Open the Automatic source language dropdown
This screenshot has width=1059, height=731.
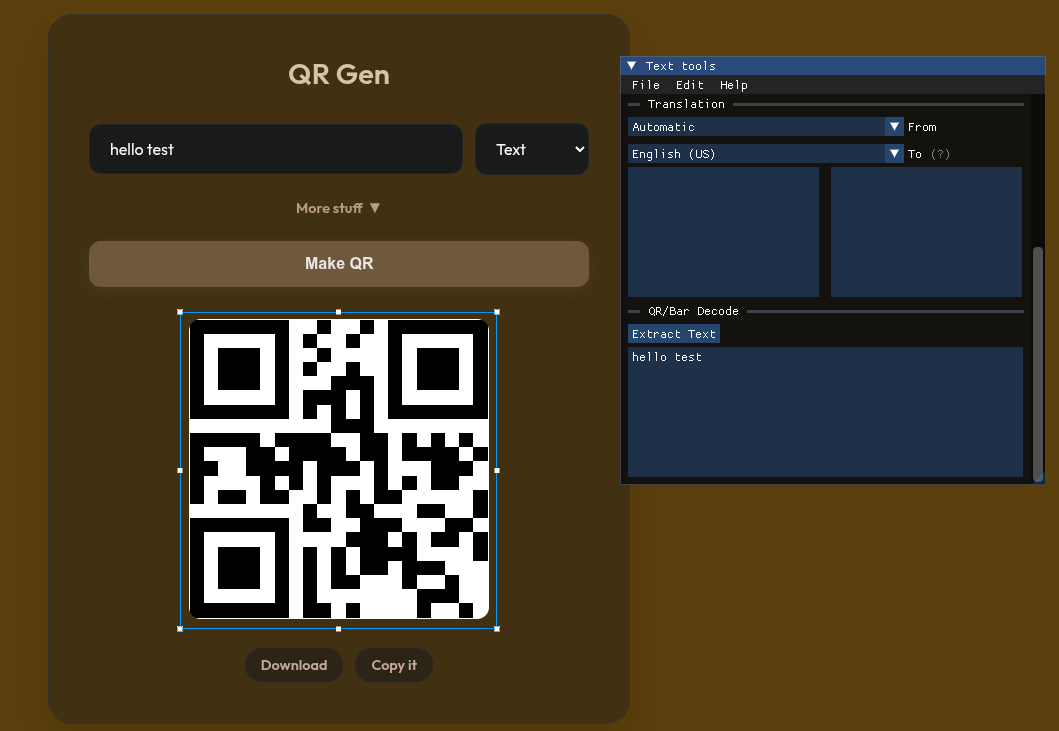[x=765, y=127]
